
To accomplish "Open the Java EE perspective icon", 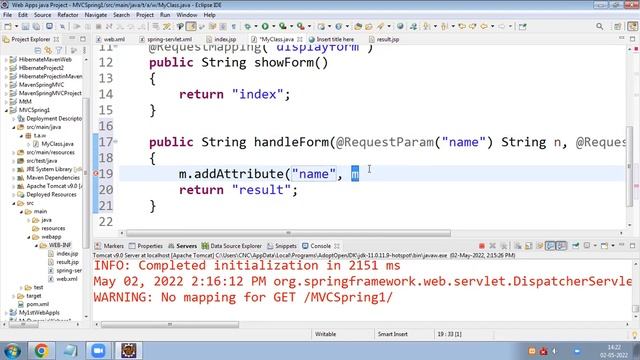I will tap(632, 27).
